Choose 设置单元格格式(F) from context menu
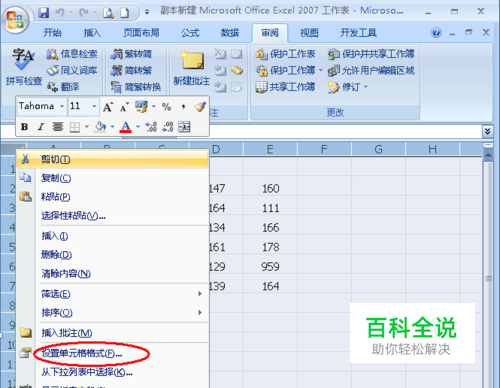The width and height of the screenshot is (500, 388). coord(112,353)
